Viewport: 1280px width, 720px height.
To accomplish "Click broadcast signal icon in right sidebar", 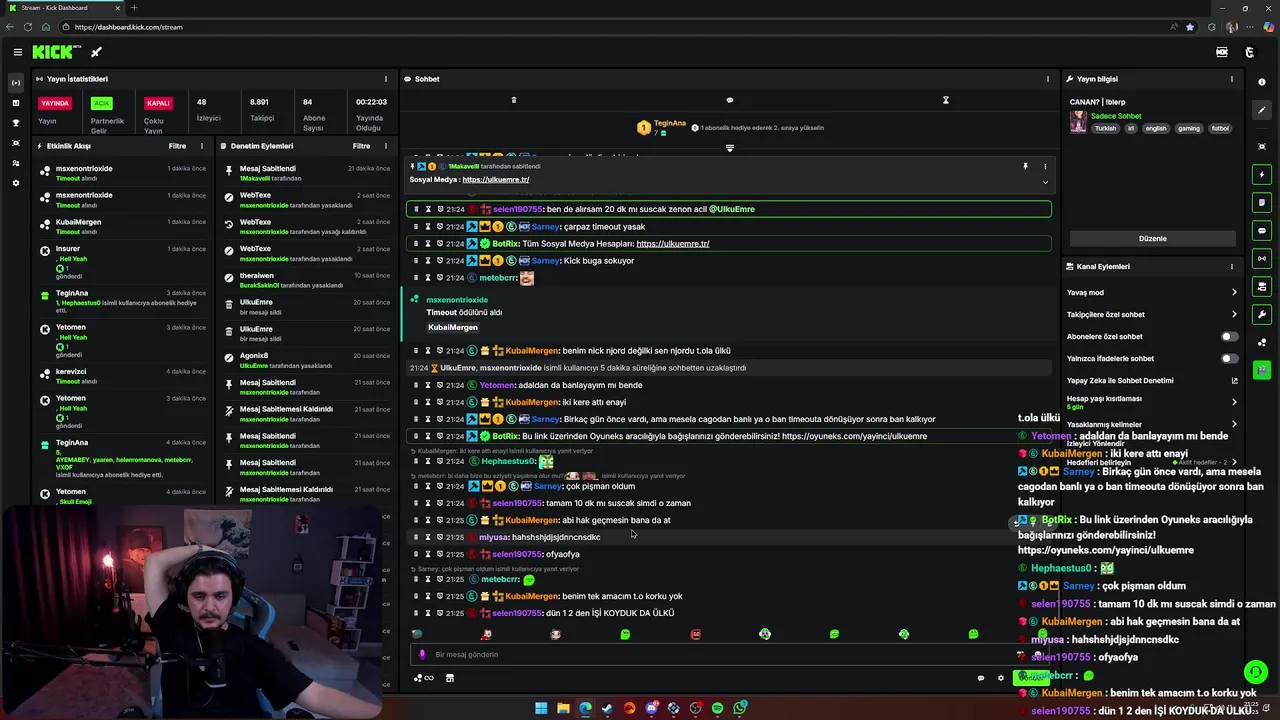I will point(1262,258).
